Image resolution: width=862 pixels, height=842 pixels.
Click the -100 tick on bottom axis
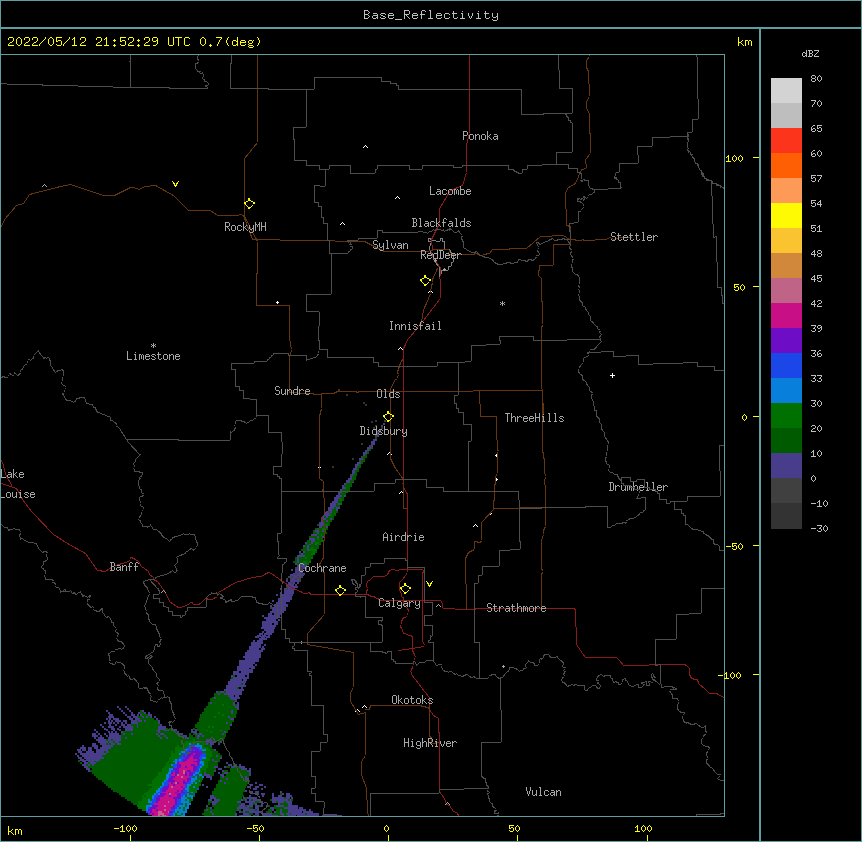point(125,828)
